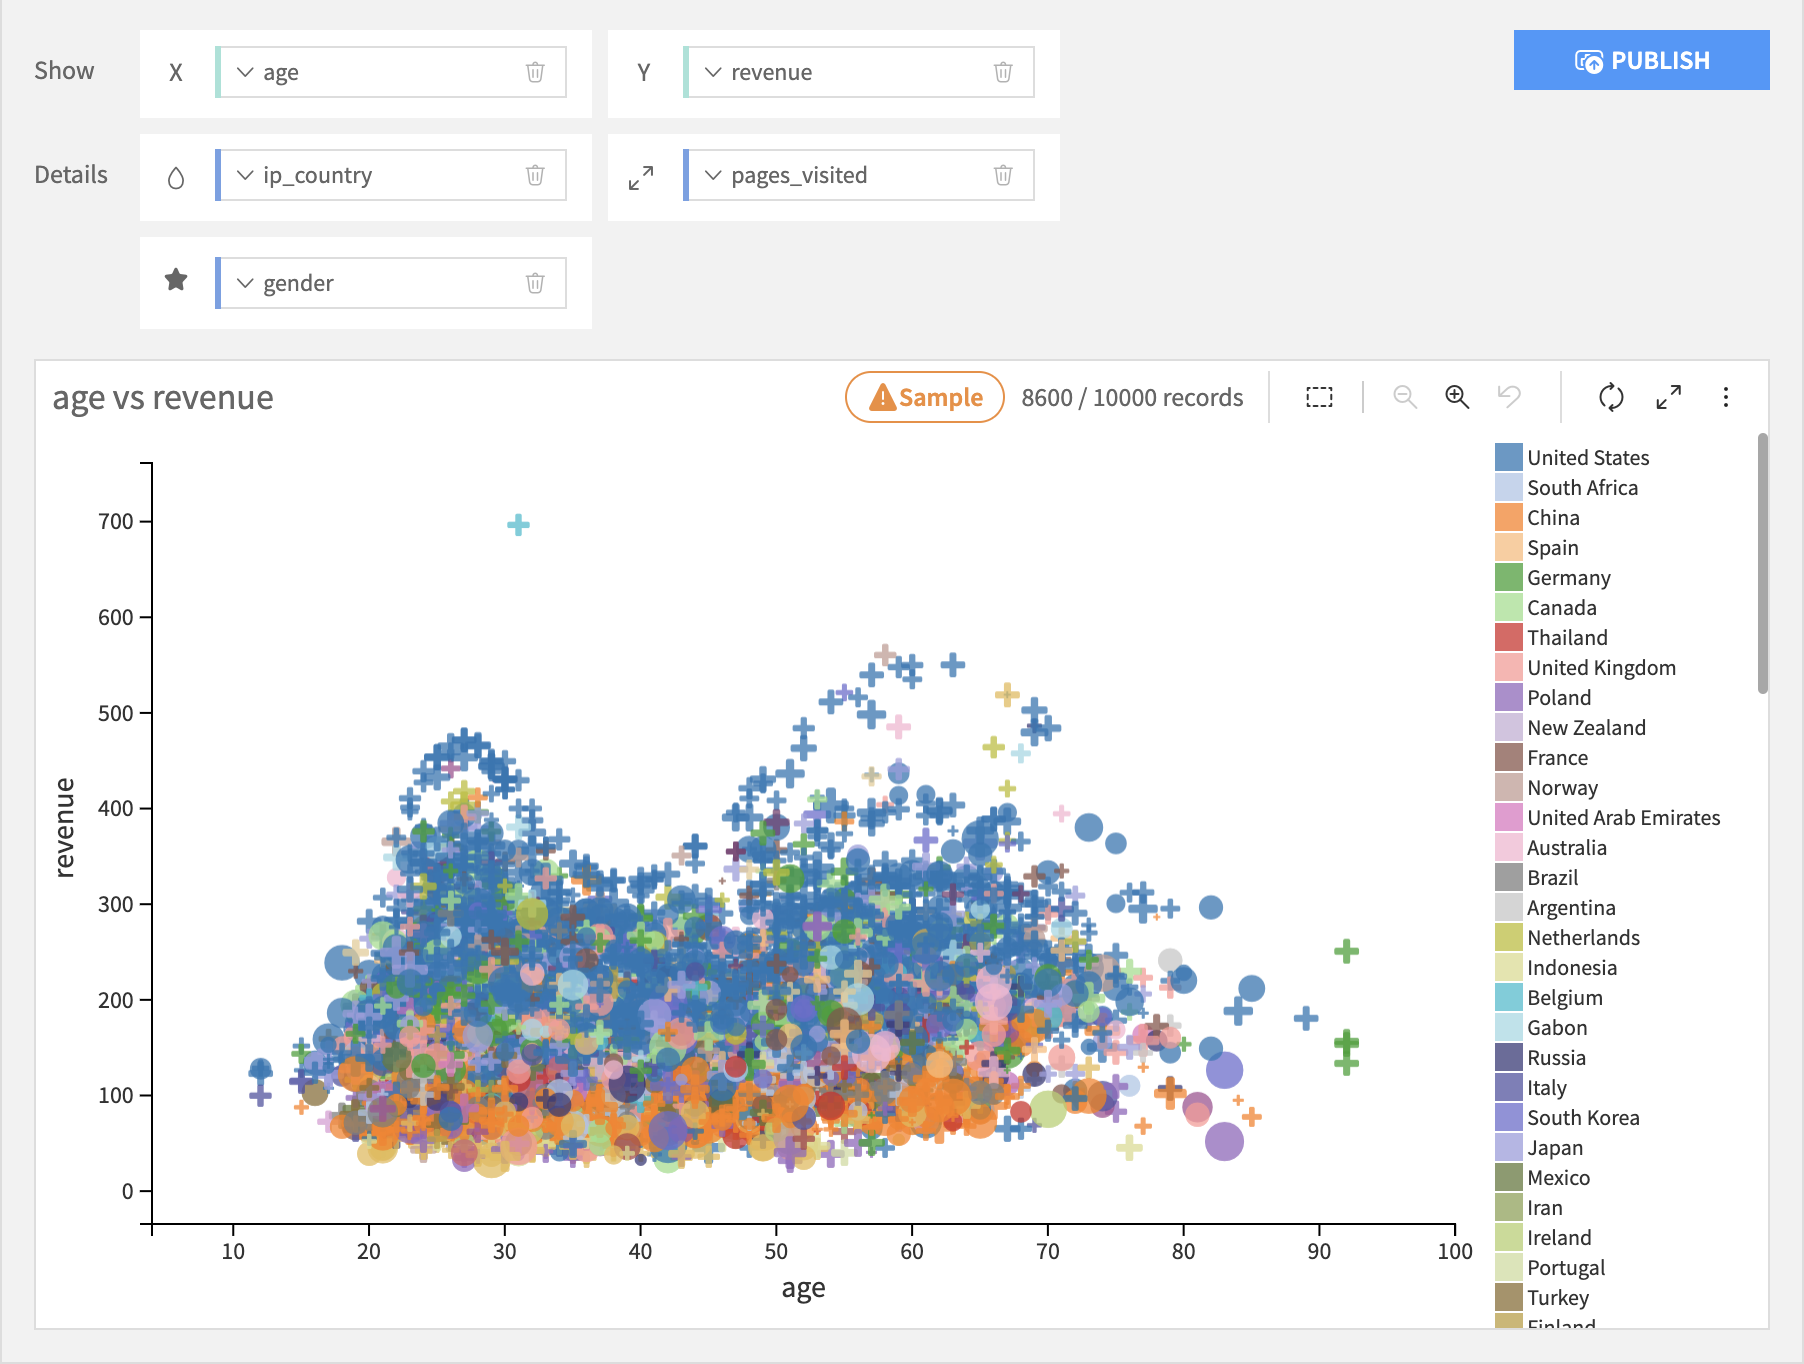The height and width of the screenshot is (1364, 1804).
Task: Click the Australia legend label
Action: click(1567, 847)
